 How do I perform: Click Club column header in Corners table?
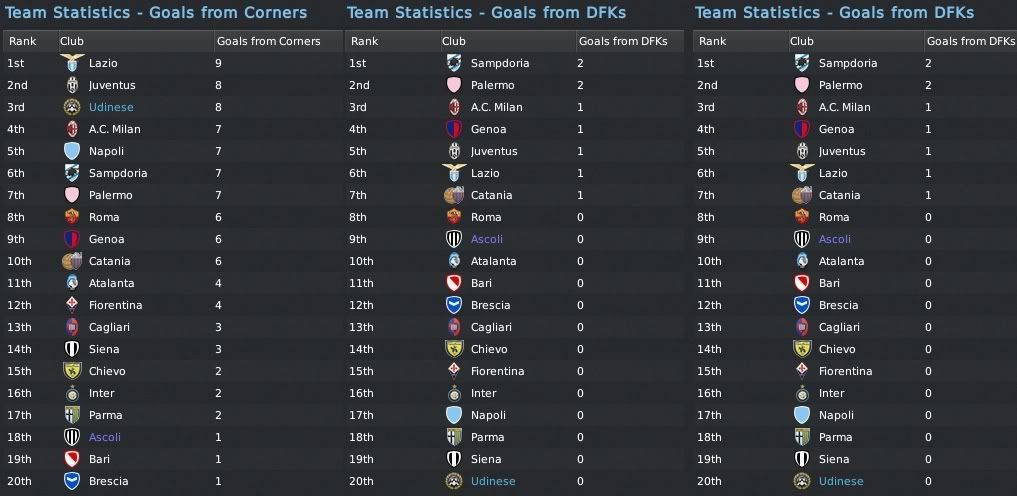click(x=72, y=41)
